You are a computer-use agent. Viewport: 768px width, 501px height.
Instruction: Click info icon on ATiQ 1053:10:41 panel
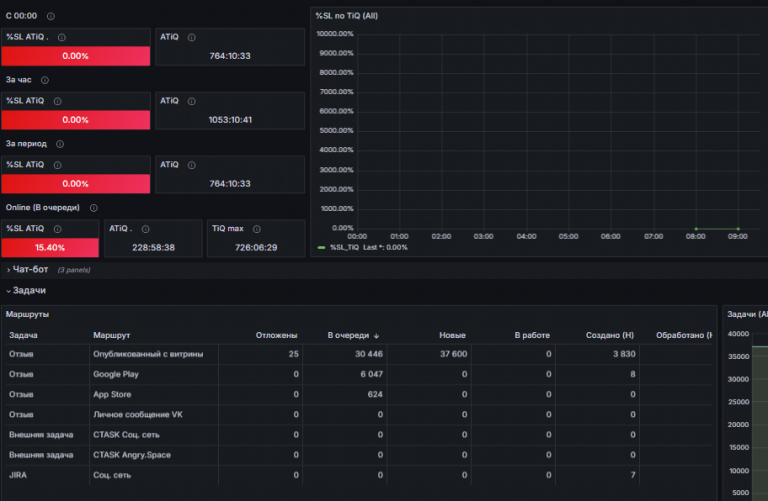pyautogui.click(x=192, y=101)
